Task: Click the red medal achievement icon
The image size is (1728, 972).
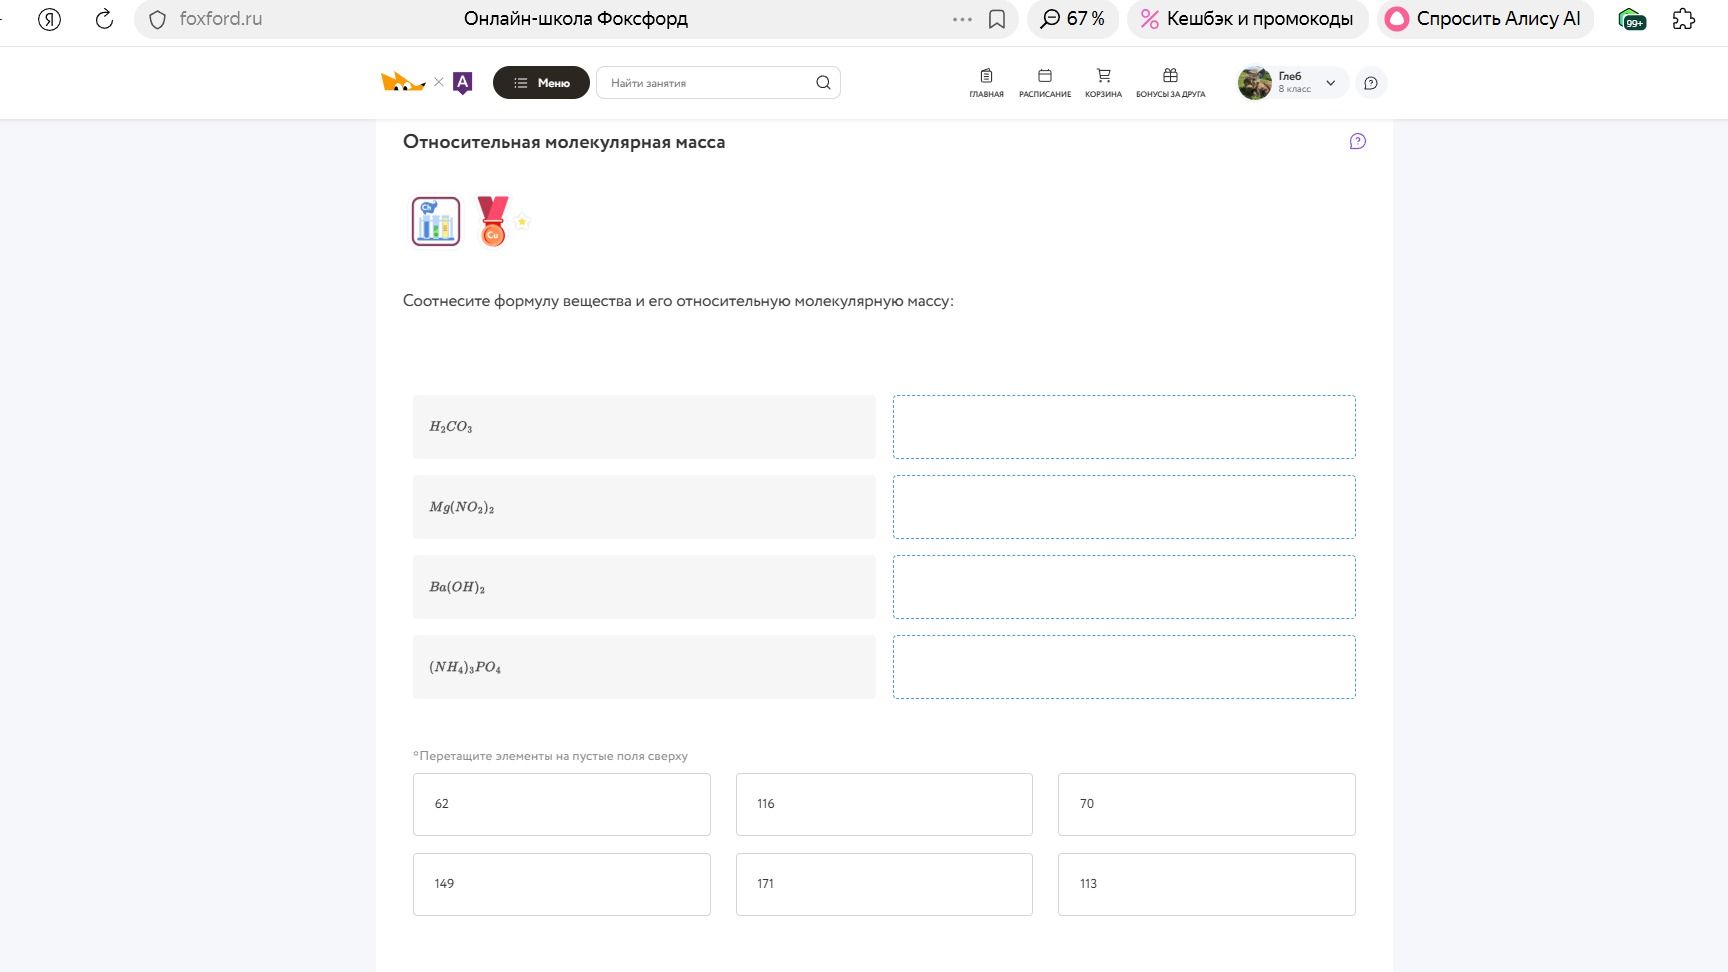Action: pyautogui.click(x=493, y=221)
